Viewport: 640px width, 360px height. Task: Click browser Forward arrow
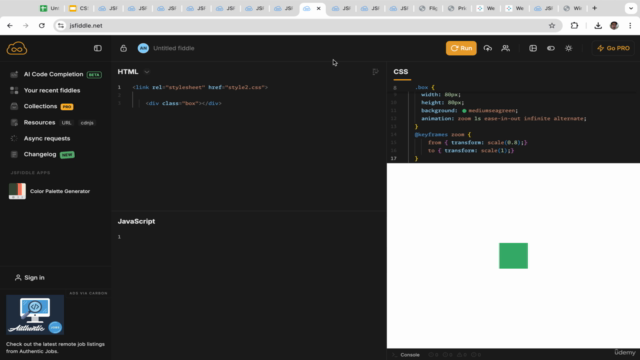click(x=26, y=25)
